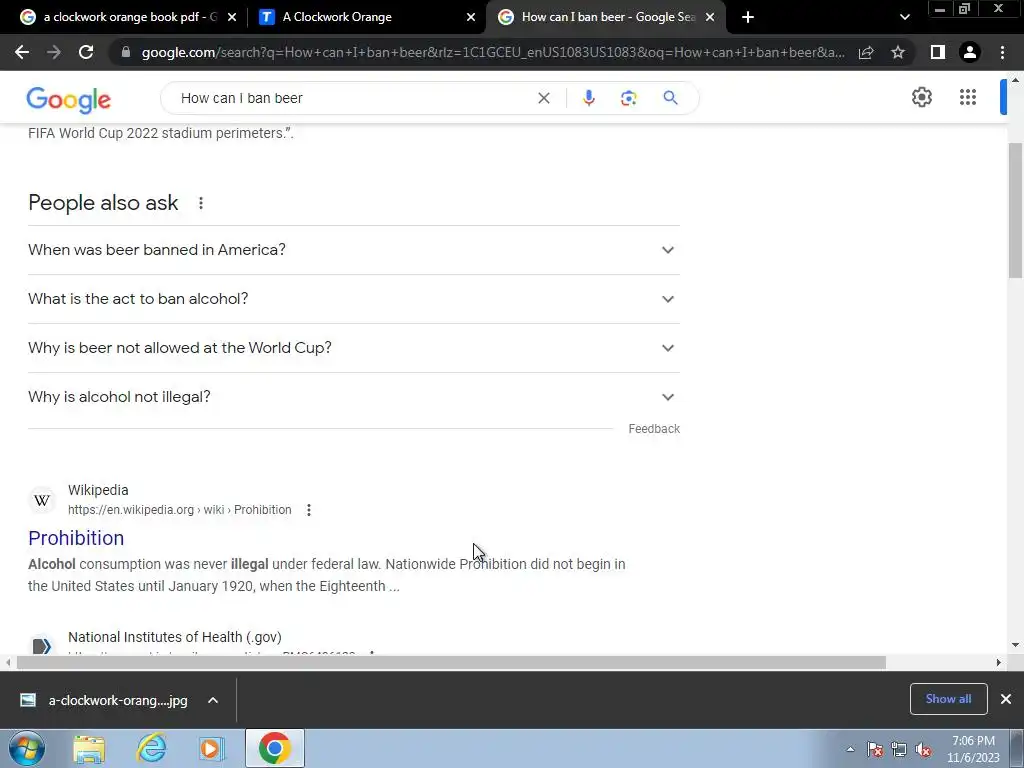
Task: Open the Wikipedia result's more options
Action: click(x=309, y=510)
